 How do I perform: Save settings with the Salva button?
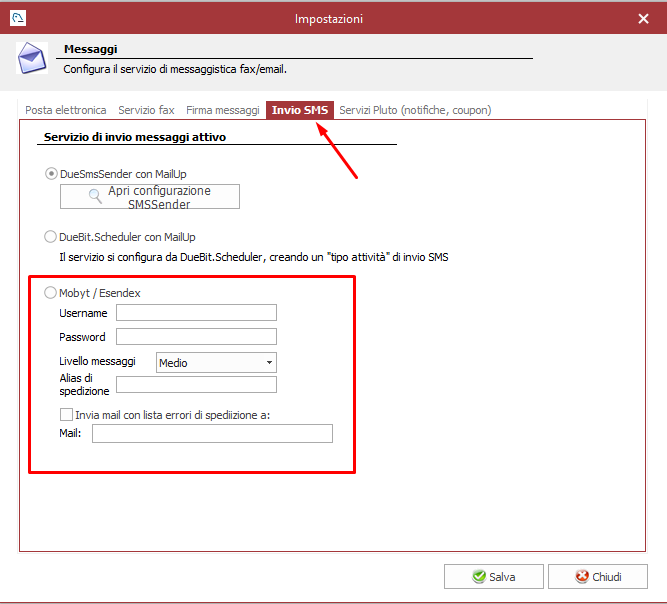[x=494, y=577]
